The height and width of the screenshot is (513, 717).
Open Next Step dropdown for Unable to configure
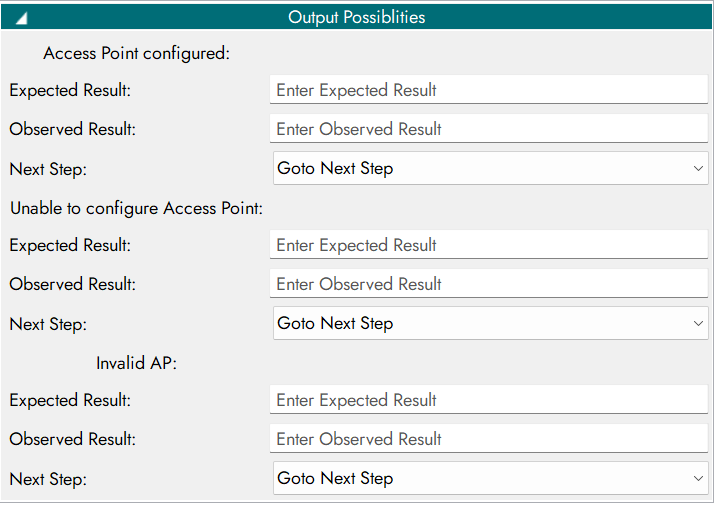click(490, 324)
